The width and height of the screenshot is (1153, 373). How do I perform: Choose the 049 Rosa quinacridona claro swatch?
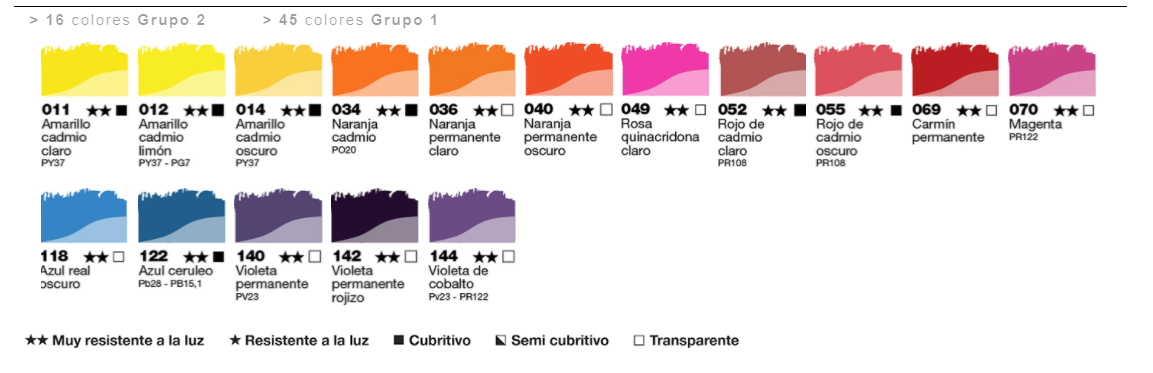point(664,70)
